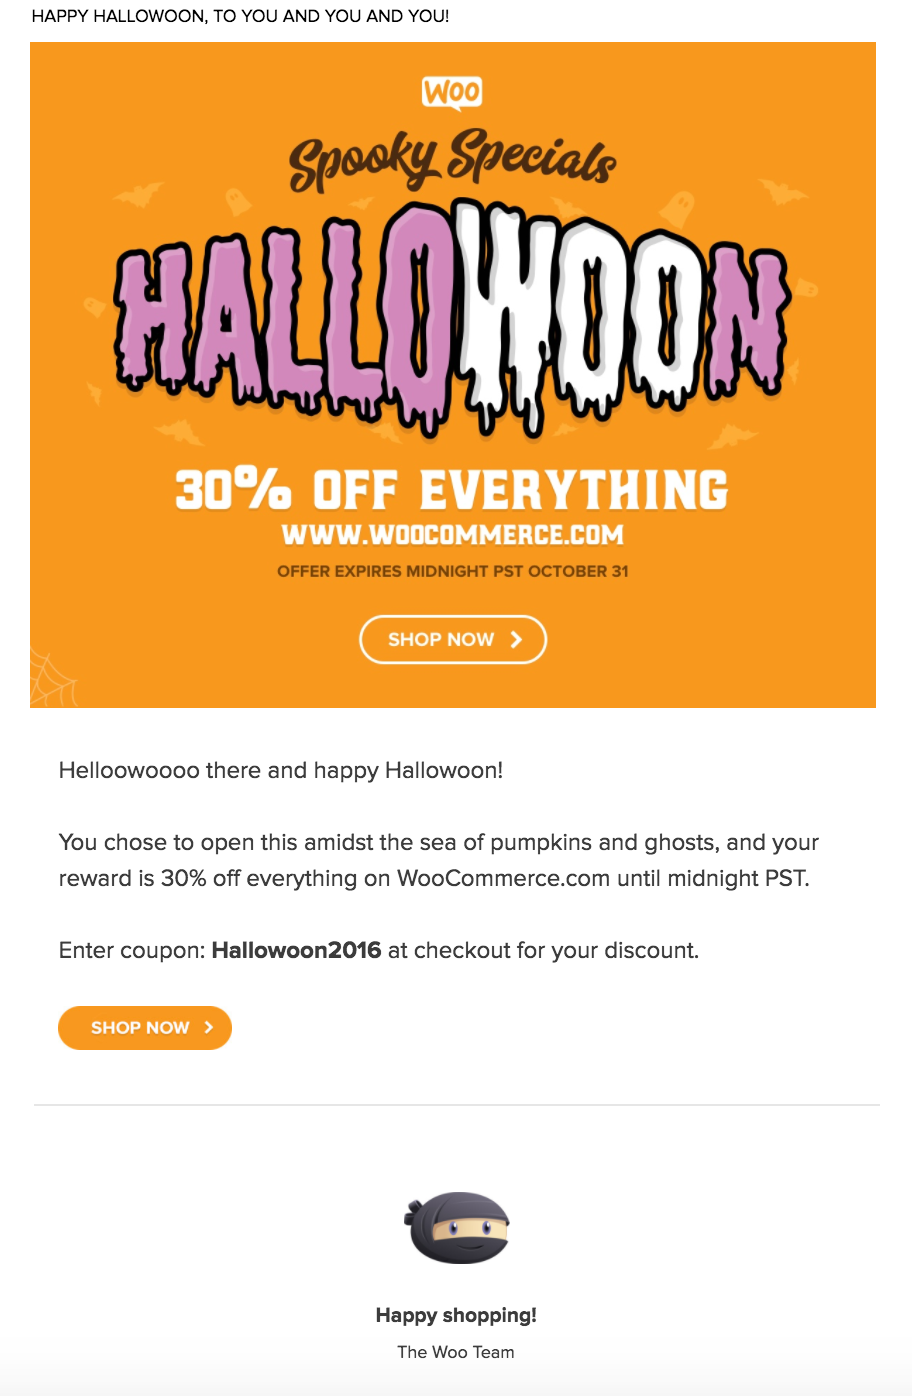Click the HALLOWOON dripping title graphic

point(453,320)
